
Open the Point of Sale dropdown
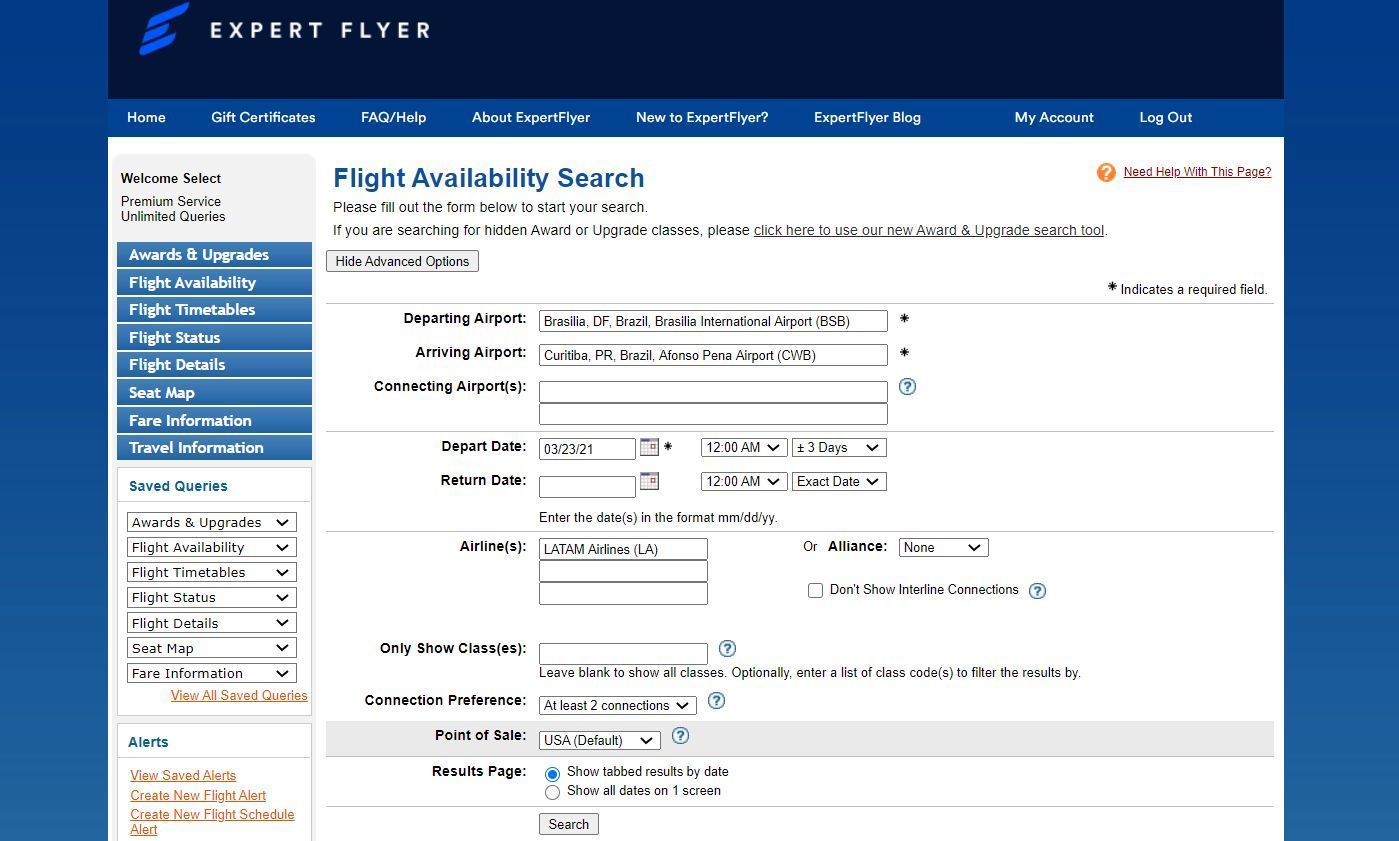(599, 740)
